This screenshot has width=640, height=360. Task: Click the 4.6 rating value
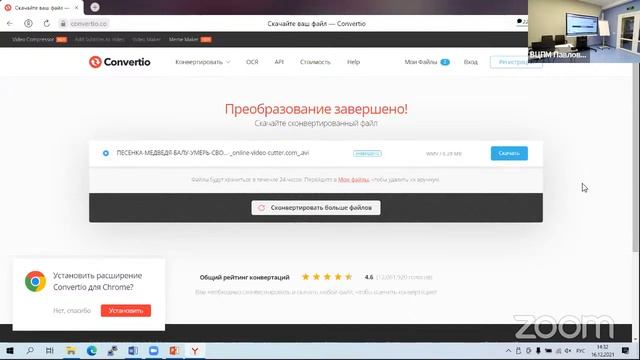[369, 277]
